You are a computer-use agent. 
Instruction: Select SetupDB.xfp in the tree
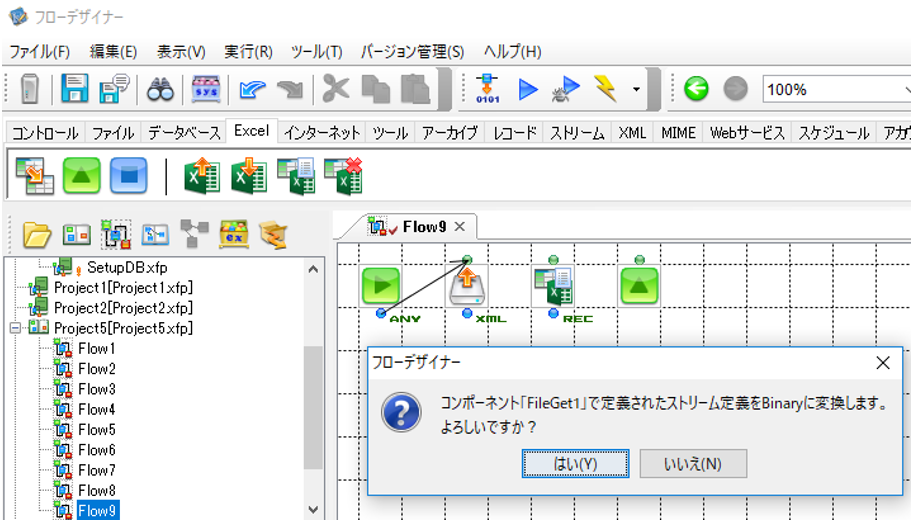[127, 267]
